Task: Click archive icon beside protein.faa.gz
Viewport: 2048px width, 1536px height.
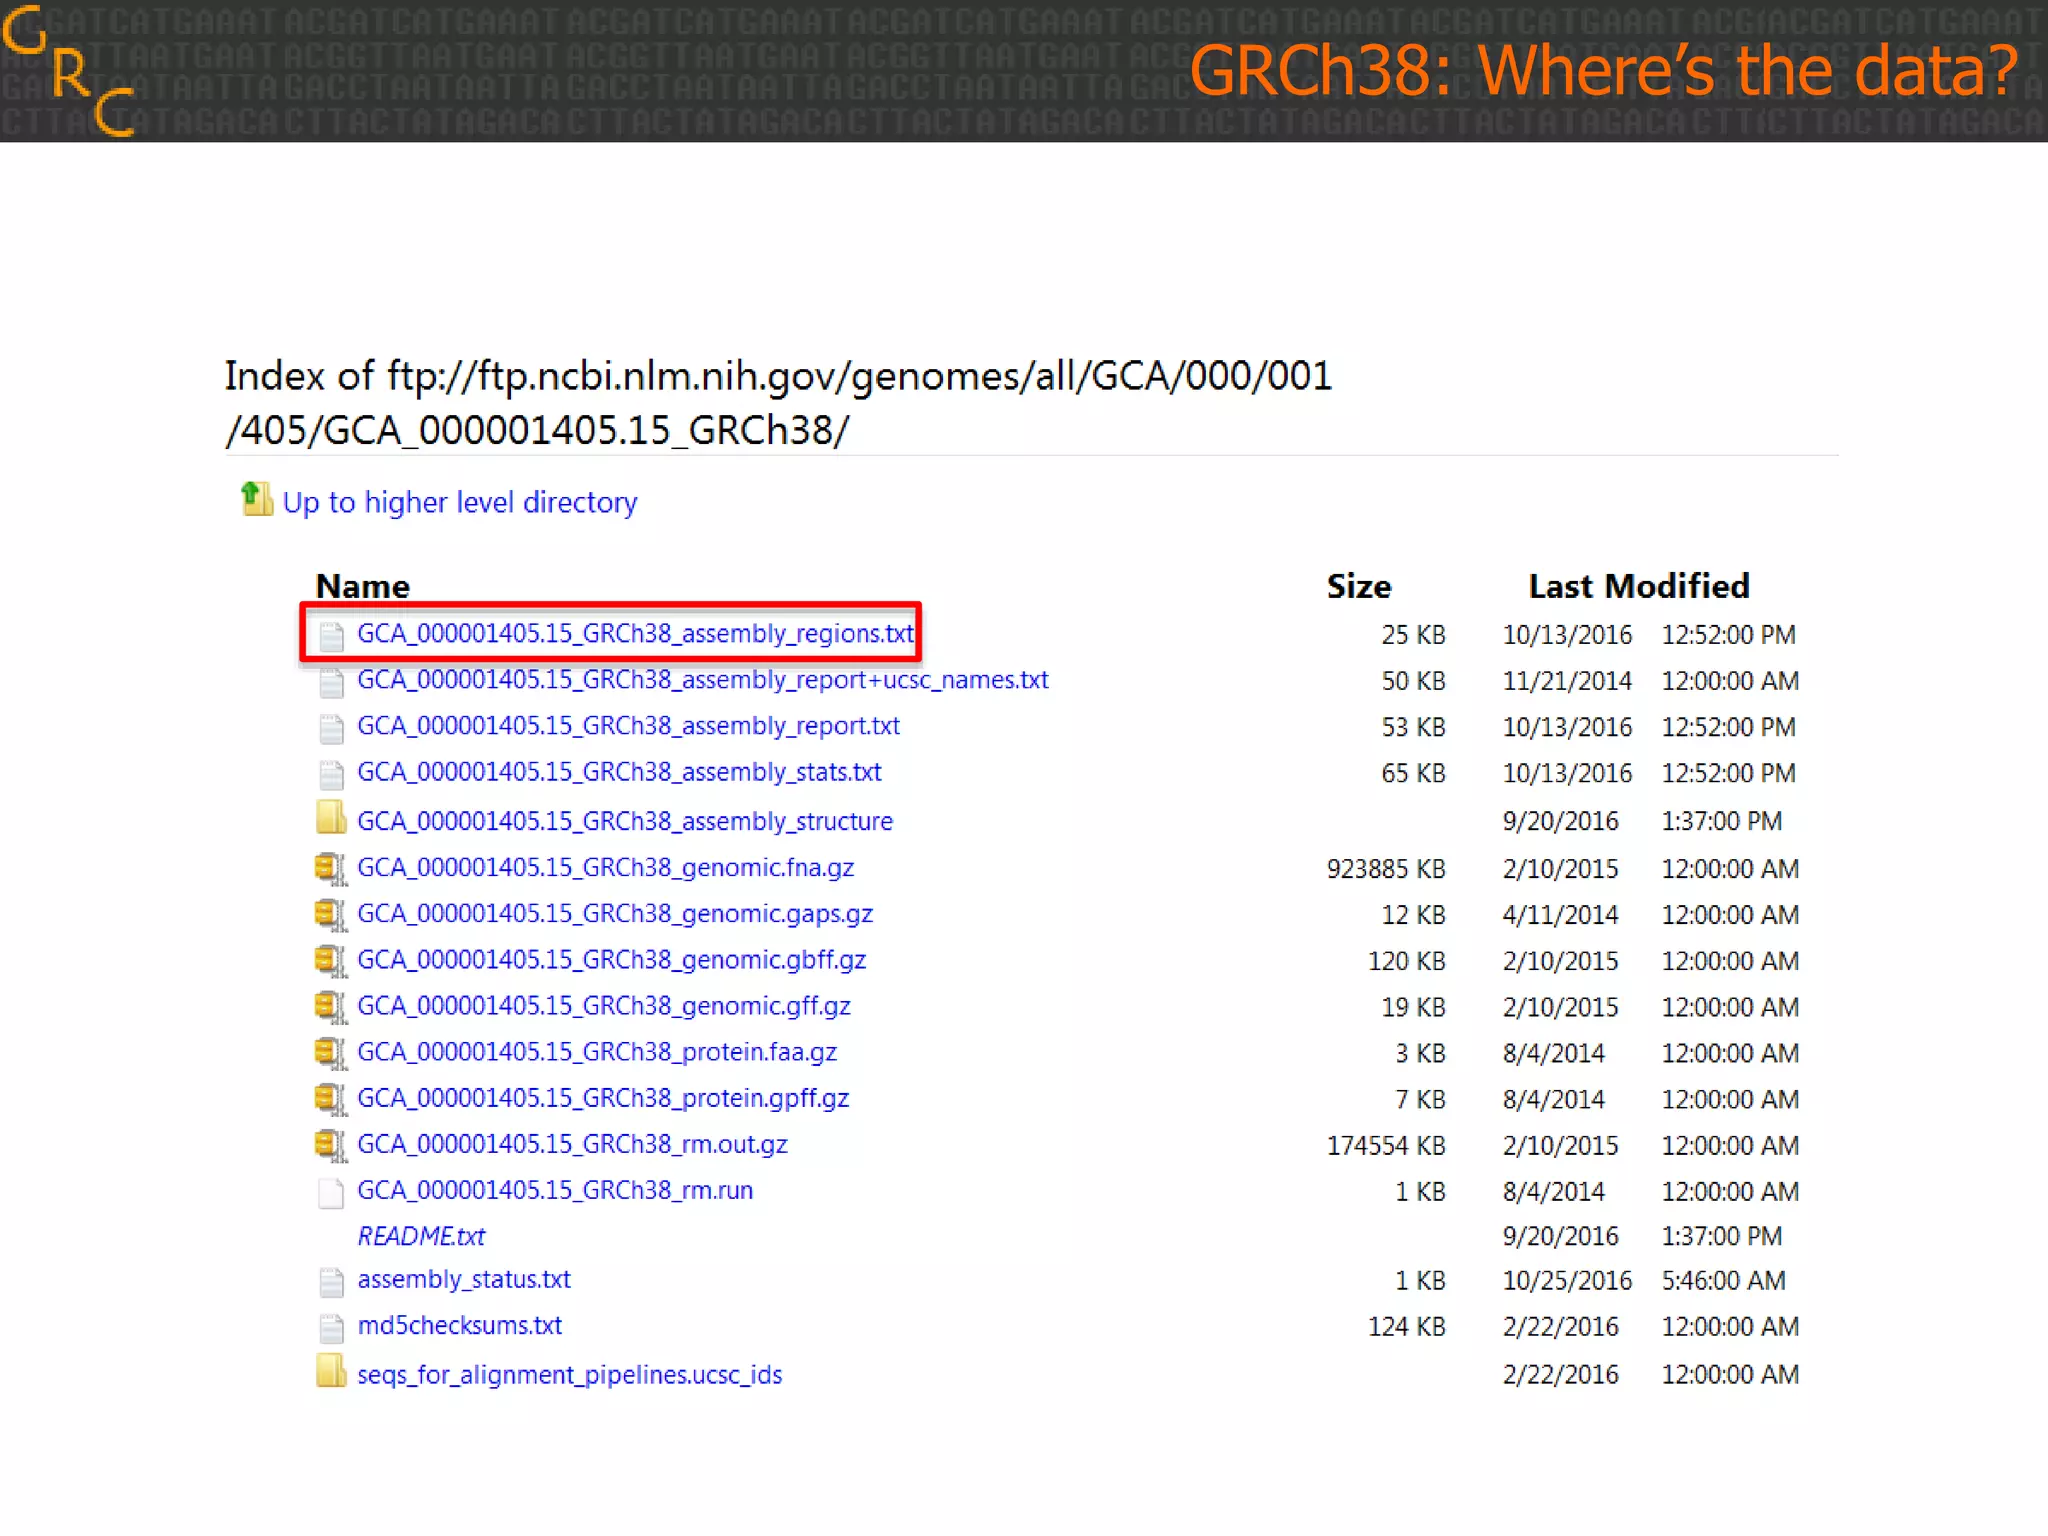Action: (x=331, y=1052)
